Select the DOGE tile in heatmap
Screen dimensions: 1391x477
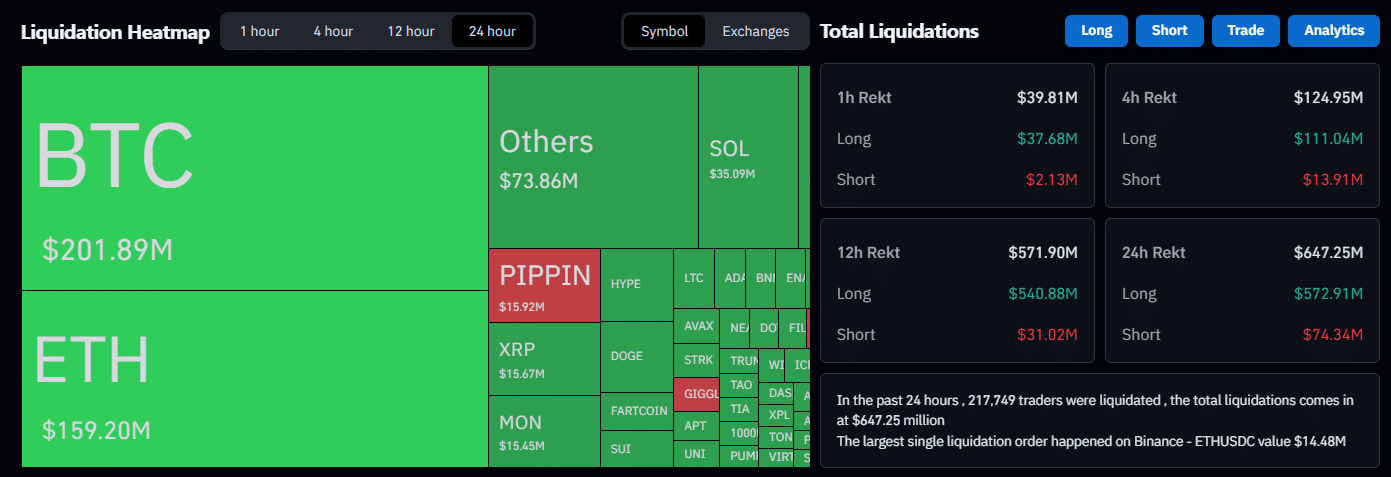click(x=636, y=356)
